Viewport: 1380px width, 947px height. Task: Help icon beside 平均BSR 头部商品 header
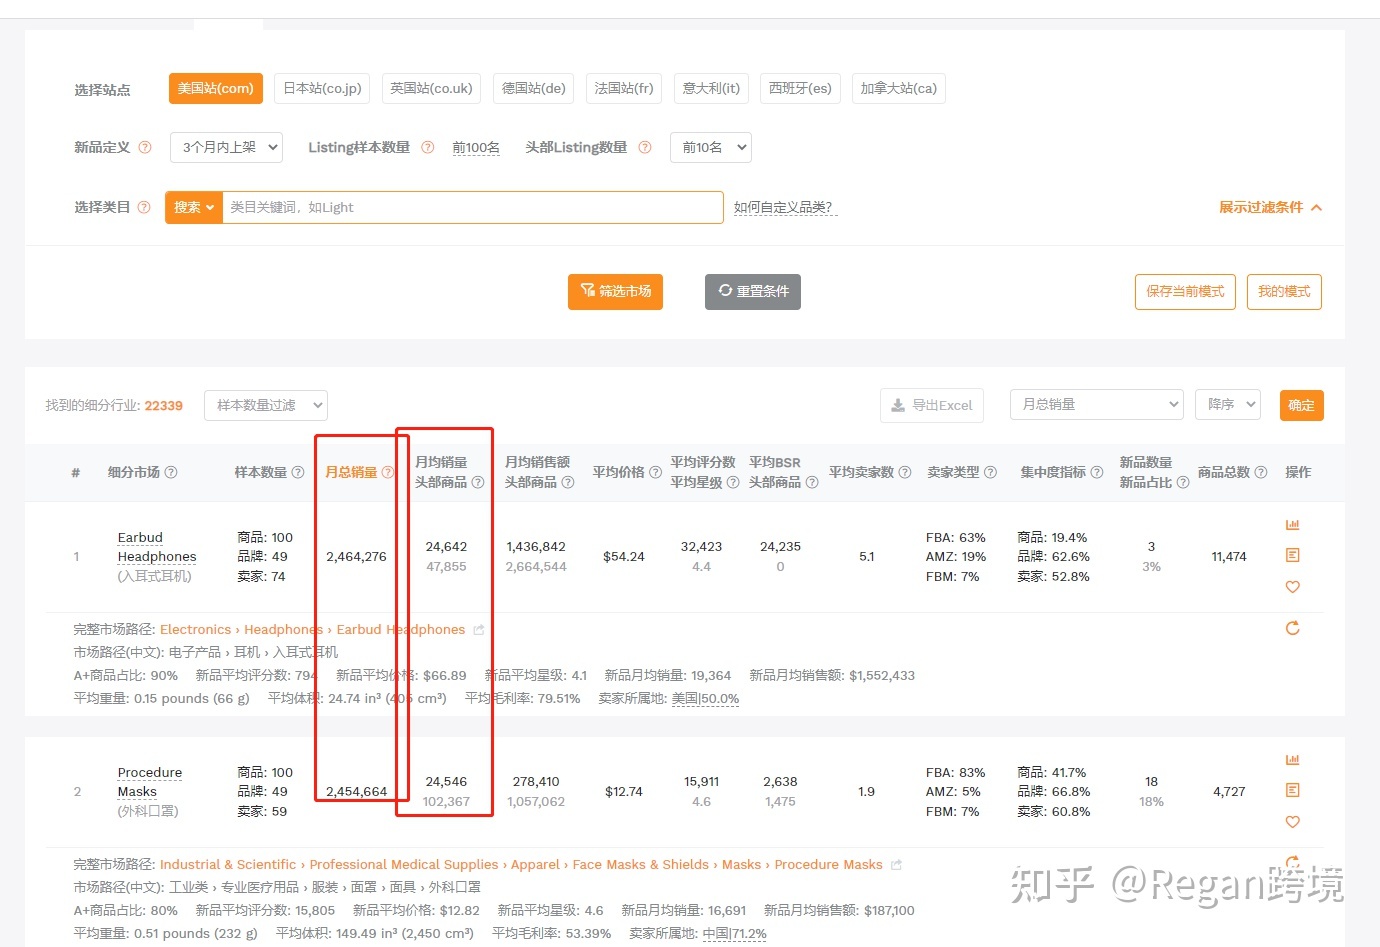(x=812, y=482)
